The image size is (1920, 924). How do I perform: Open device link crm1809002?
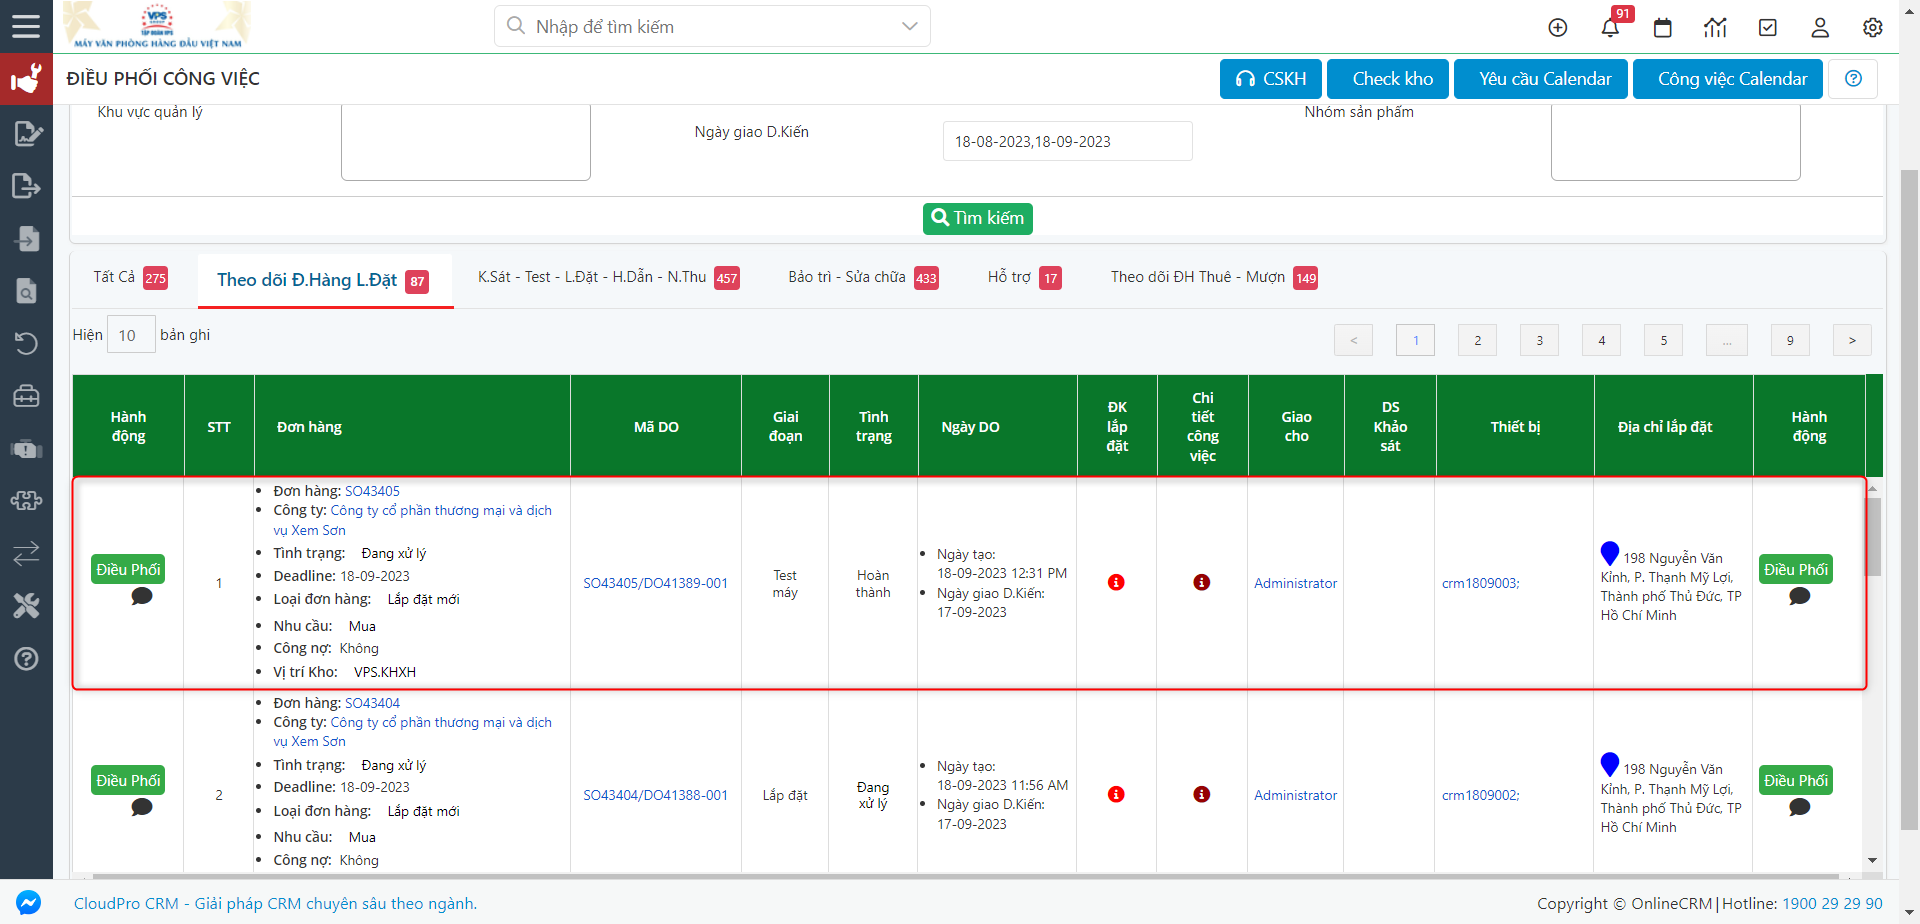click(1480, 795)
